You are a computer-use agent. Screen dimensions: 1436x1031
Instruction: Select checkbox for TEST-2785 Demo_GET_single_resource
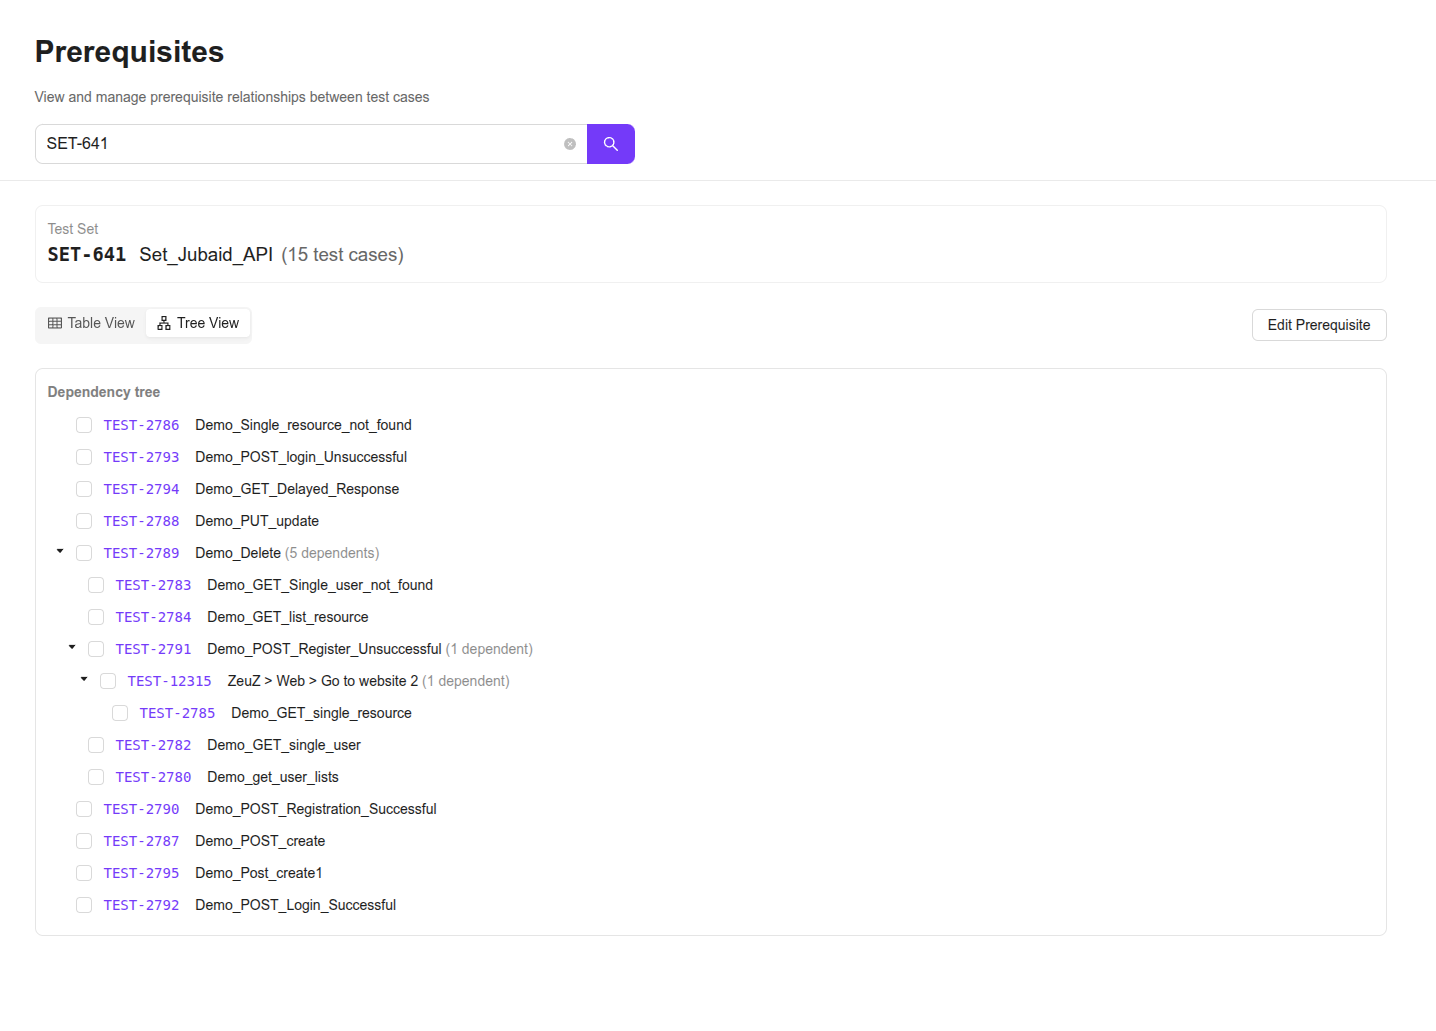point(120,713)
